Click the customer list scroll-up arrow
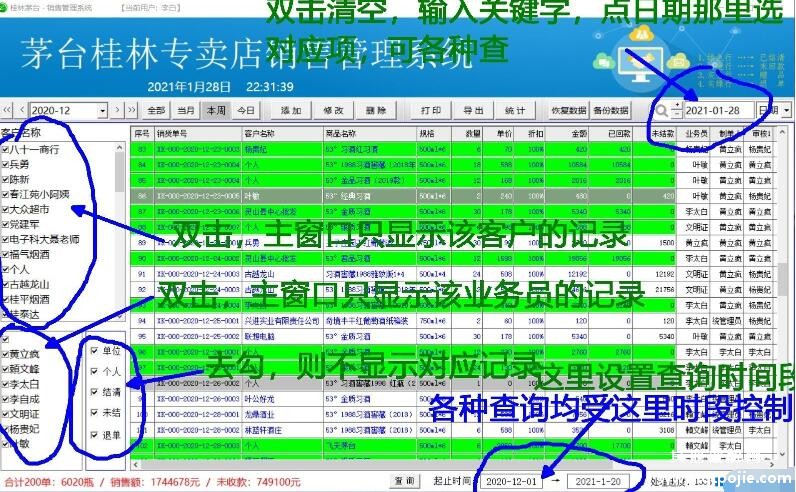 (120, 148)
